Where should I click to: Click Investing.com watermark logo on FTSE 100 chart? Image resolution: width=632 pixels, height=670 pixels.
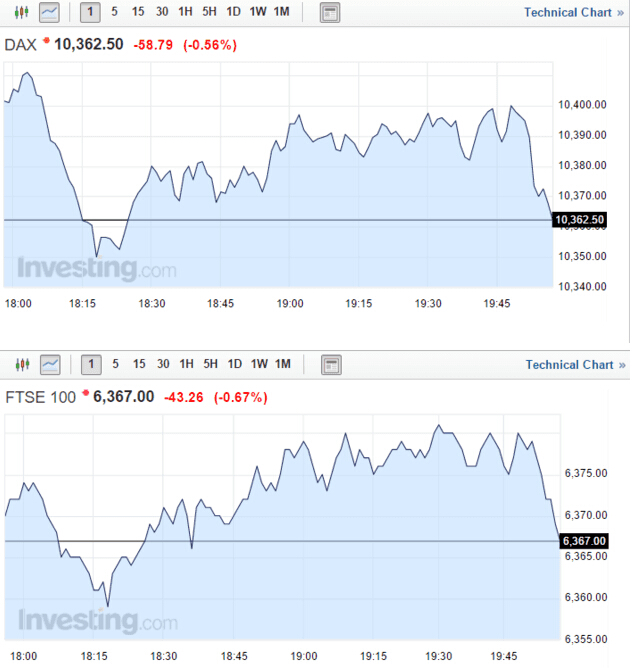pyautogui.click(x=96, y=620)
